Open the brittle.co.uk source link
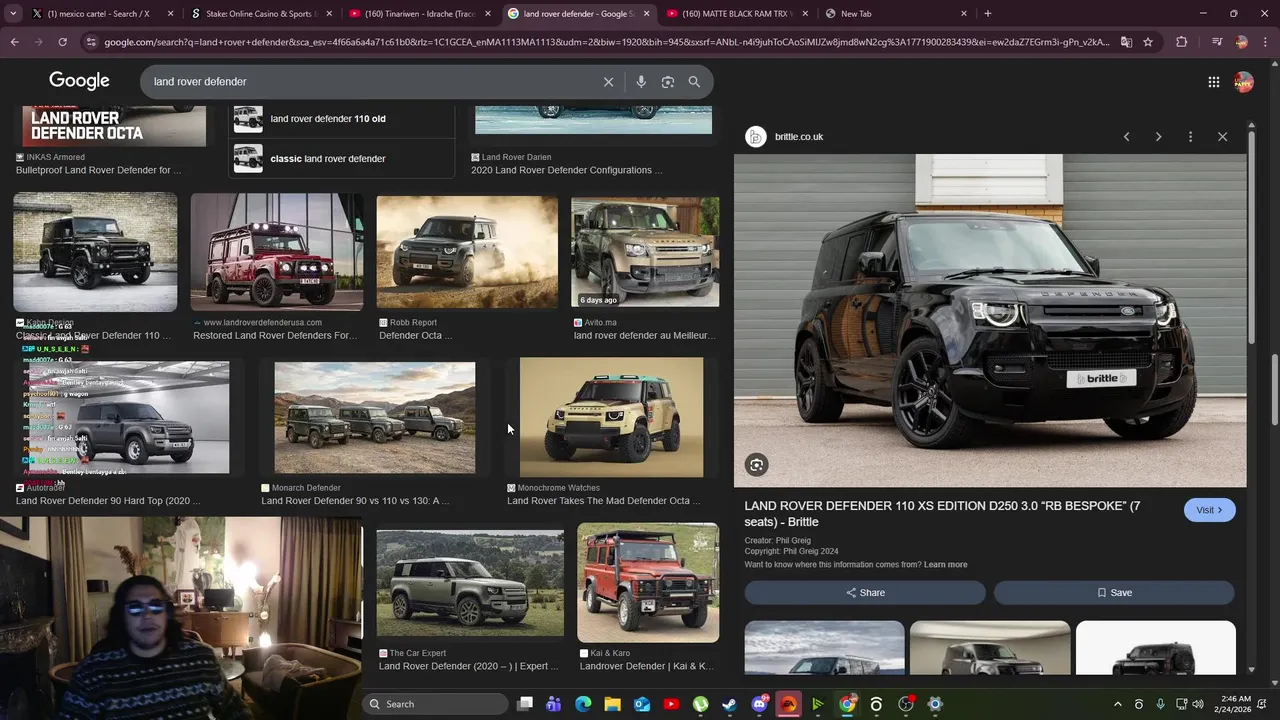Screen dimensions: 1280x720 click(x=798, y=137)
